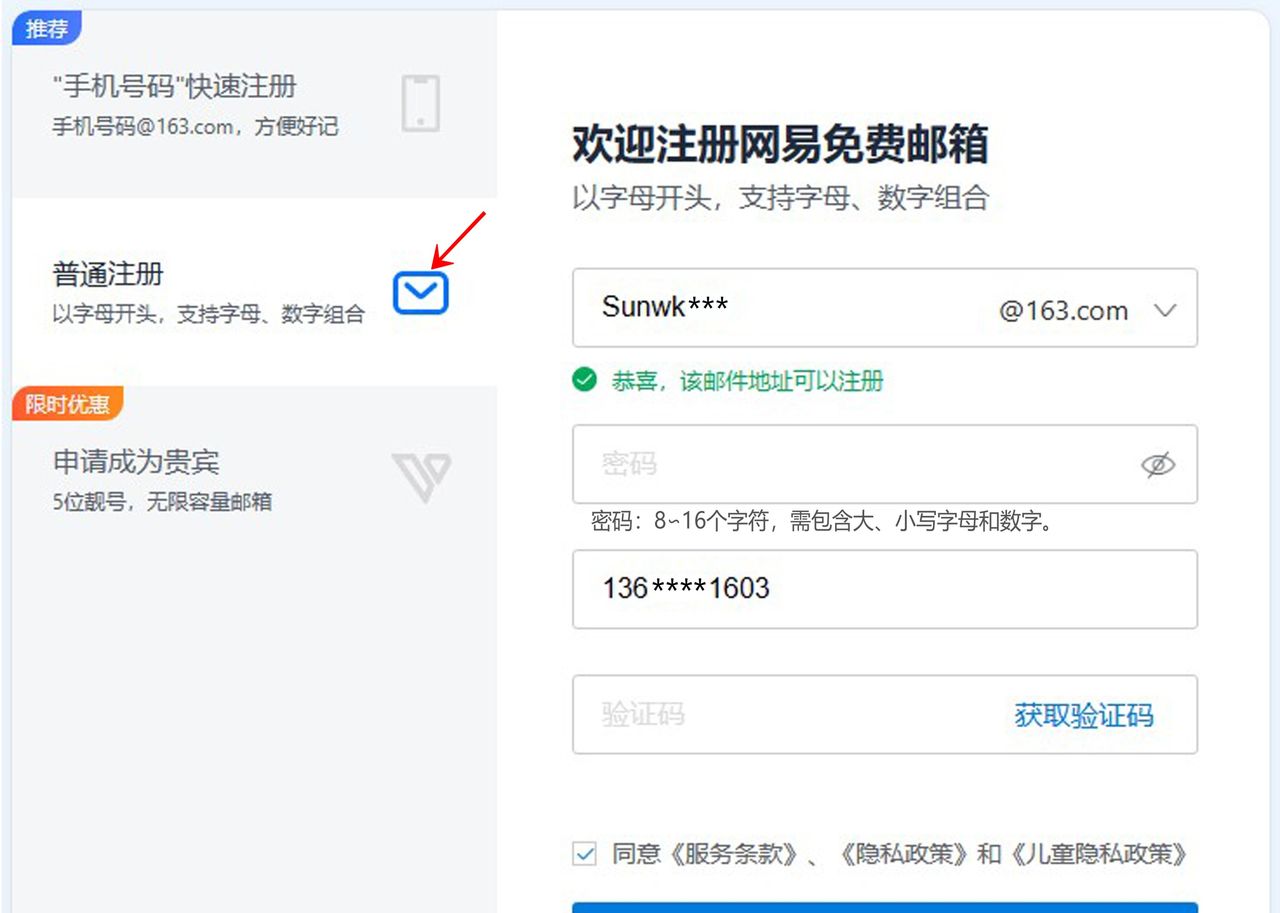The height and width of the screenshot is (913, 1280).
Task: Click the 手机号码@163.com，方便好记 description
Action: 195,126
